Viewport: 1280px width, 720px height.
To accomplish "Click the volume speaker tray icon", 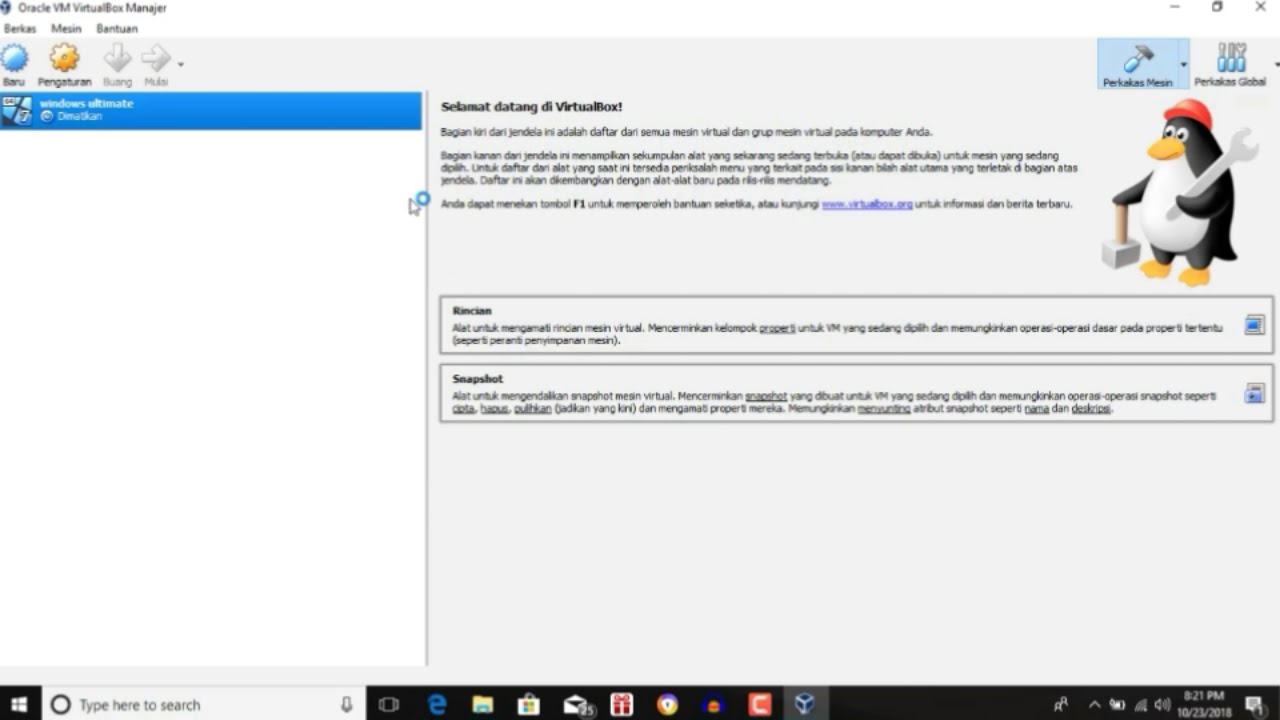I will tap(1162, 704).
